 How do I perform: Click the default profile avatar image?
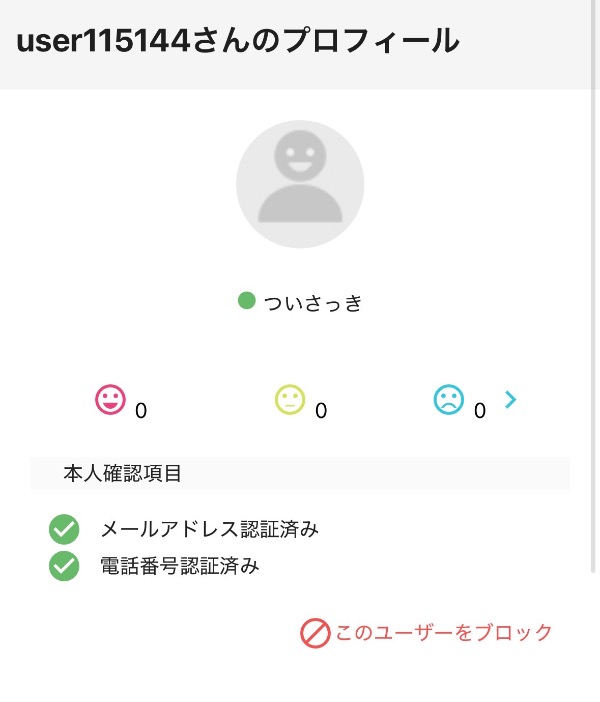(x=300, y=185)
